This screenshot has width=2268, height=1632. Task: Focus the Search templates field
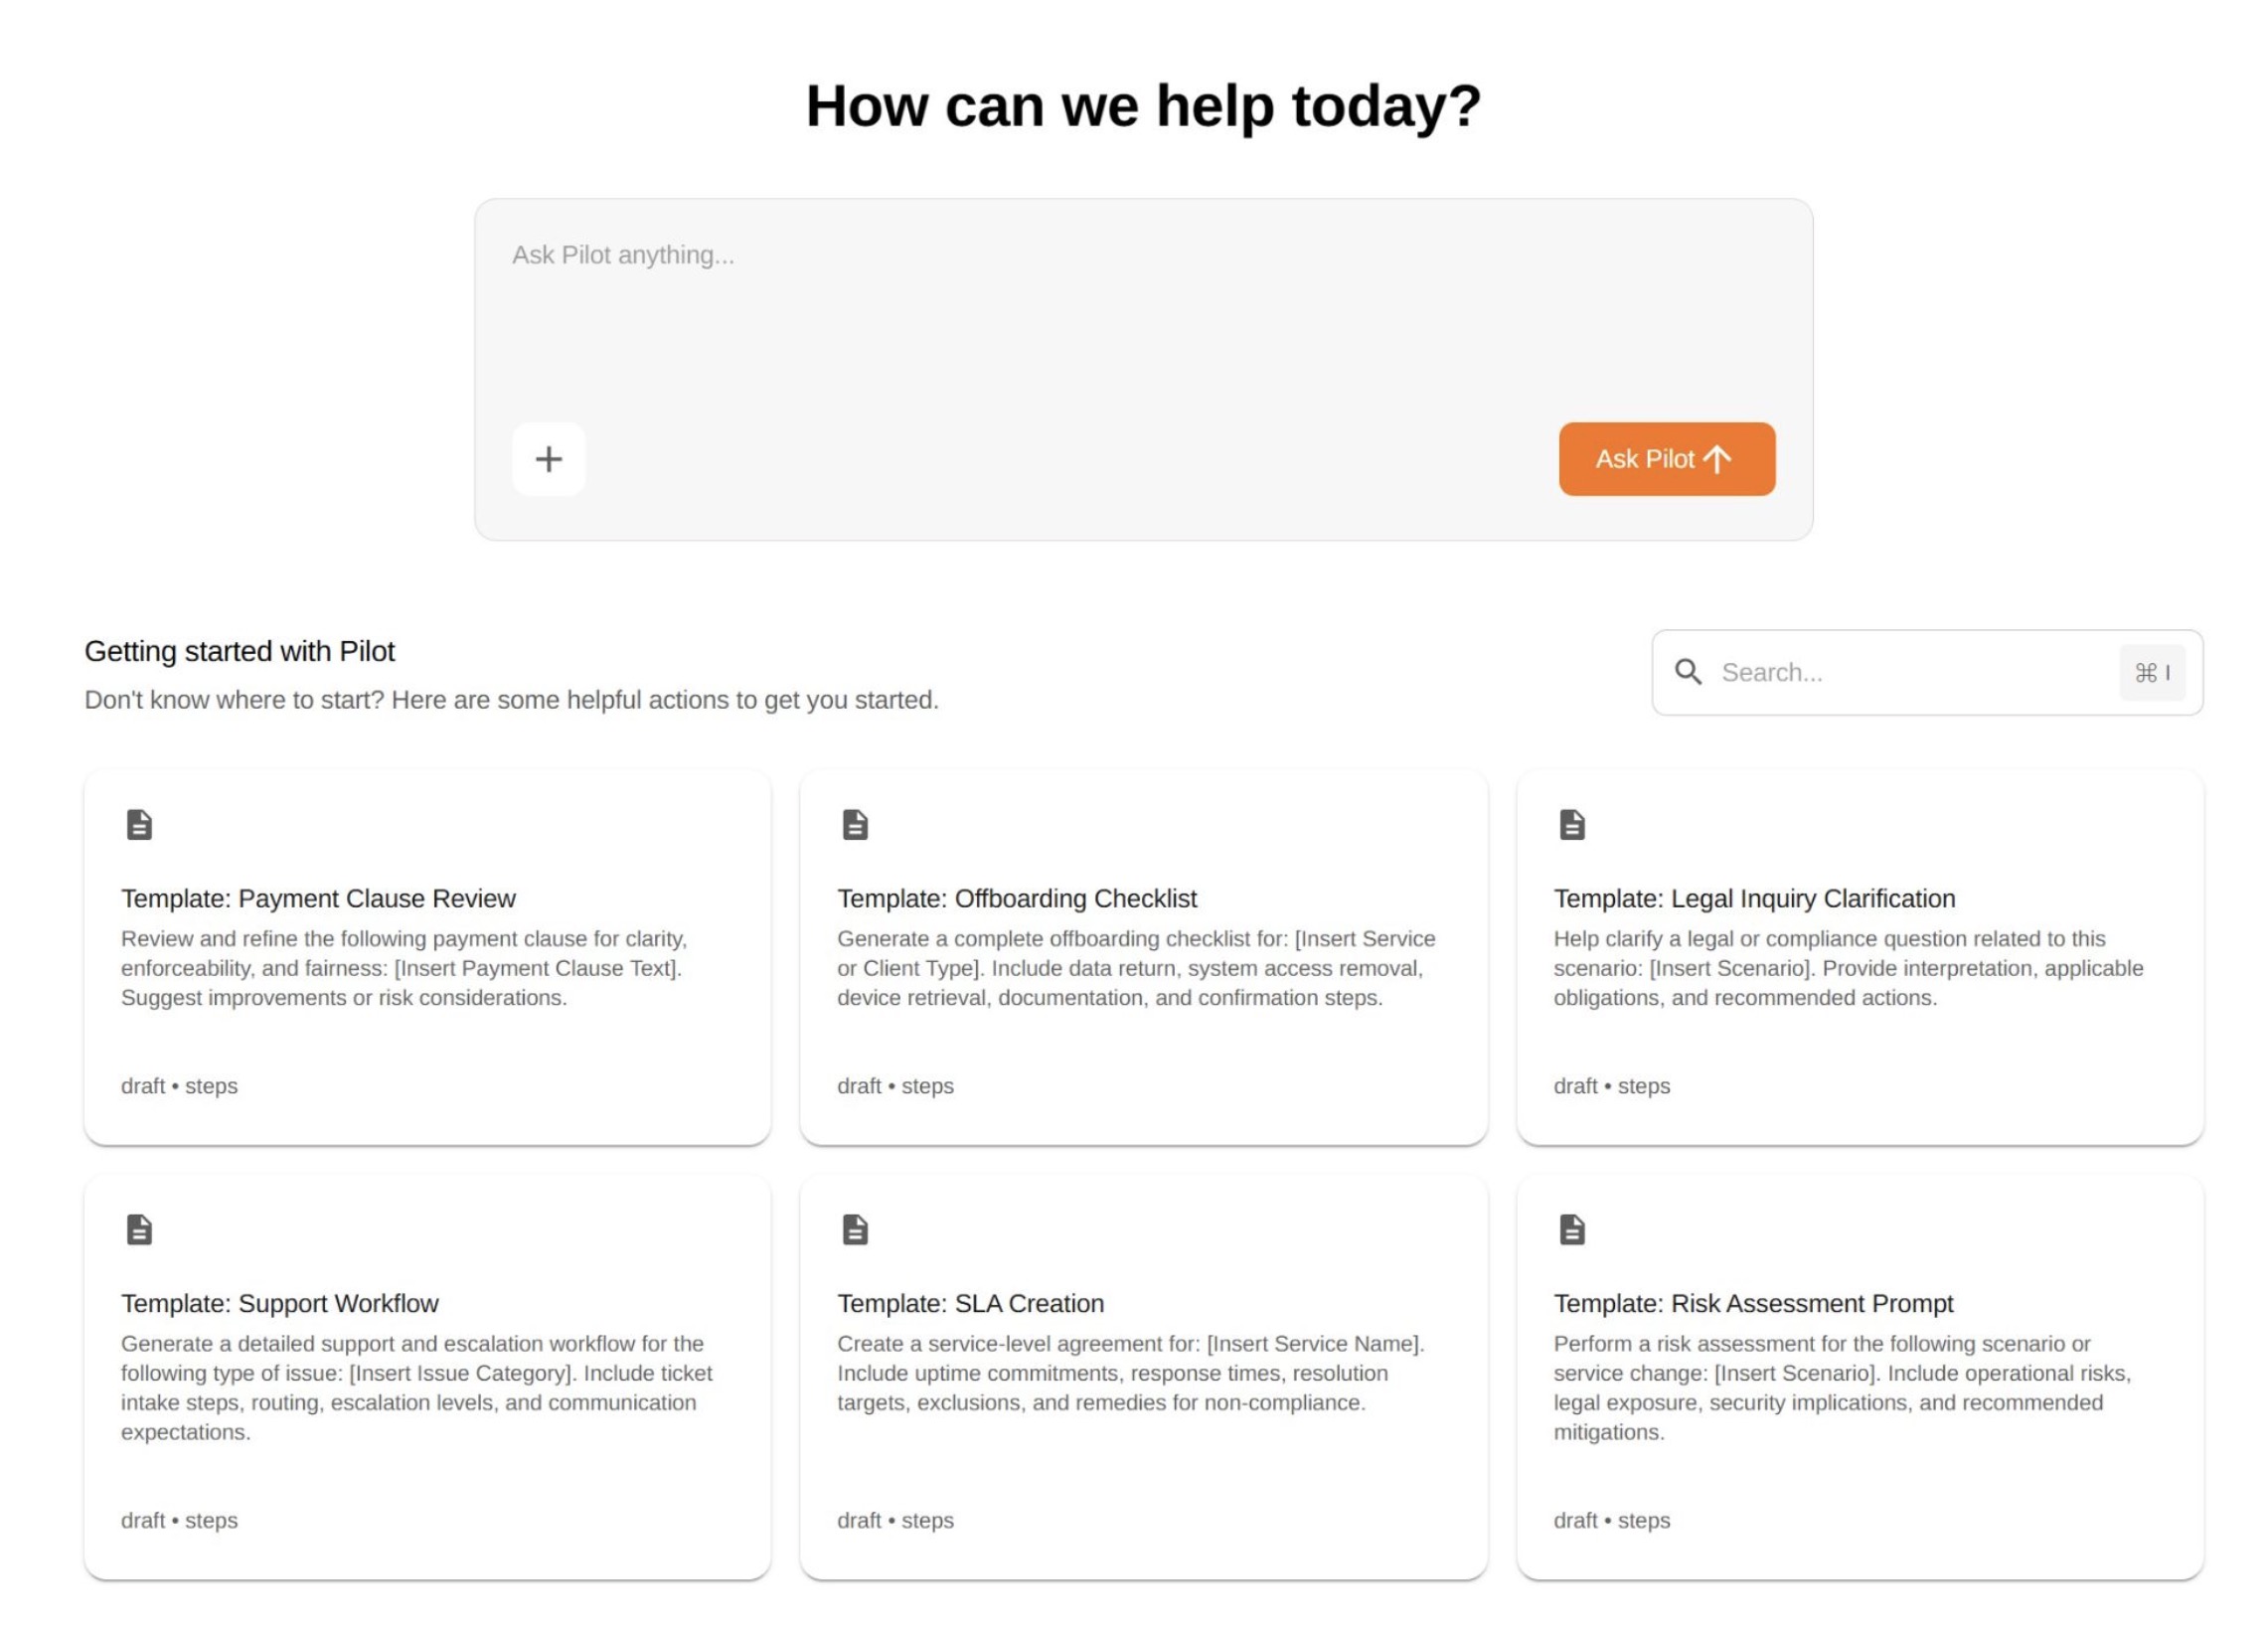pyautogui.click(x=1910, y=672)
